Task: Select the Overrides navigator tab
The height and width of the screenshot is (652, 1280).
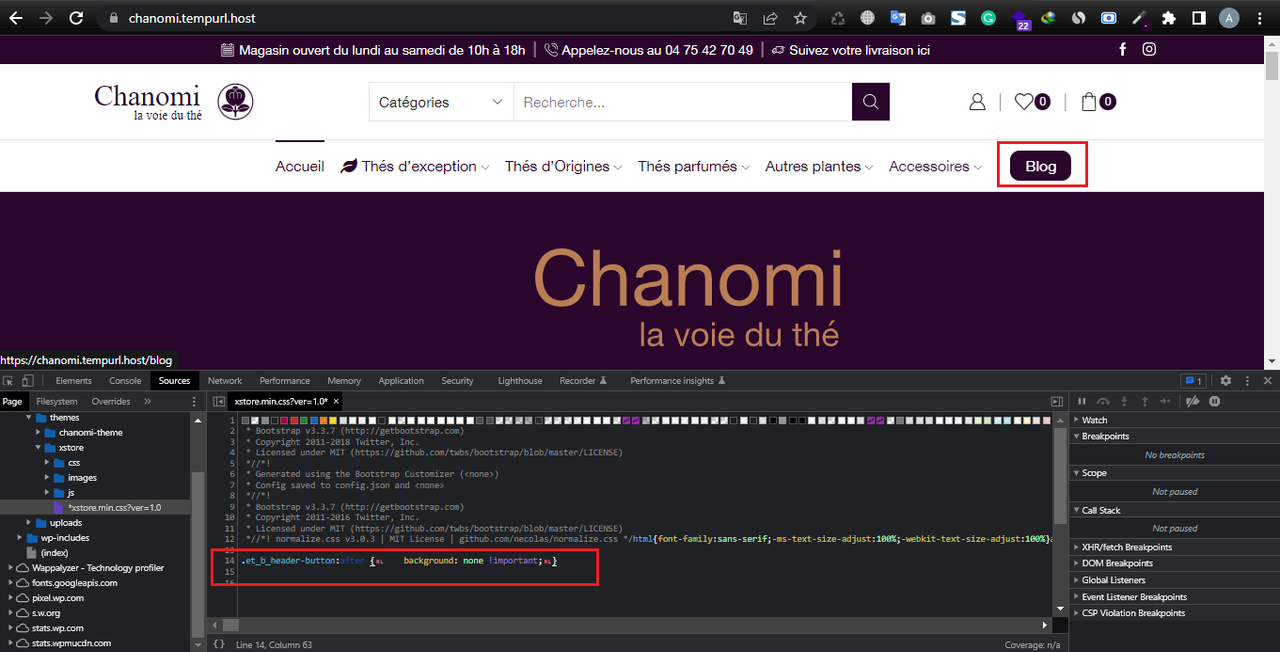Action: 111,401
